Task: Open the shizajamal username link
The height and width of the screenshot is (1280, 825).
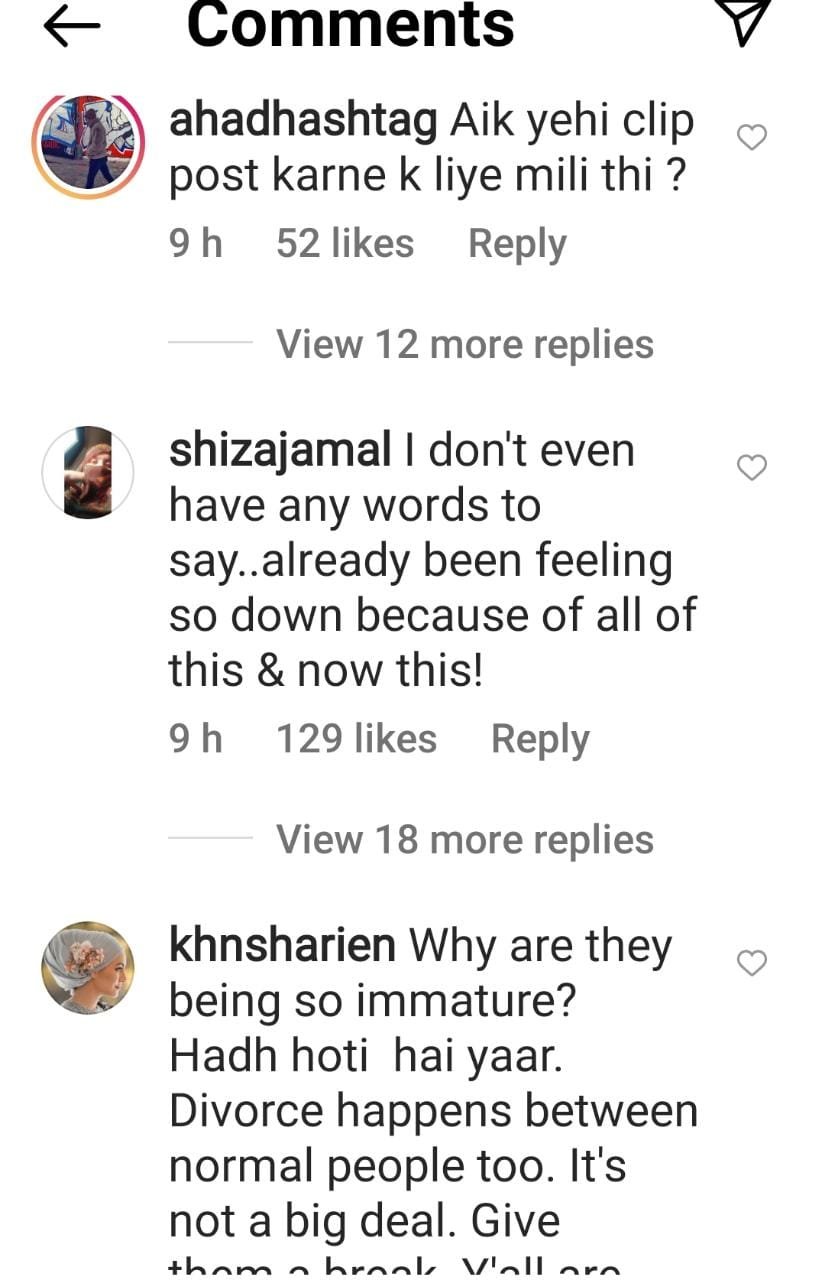Action: click(279, 451)
